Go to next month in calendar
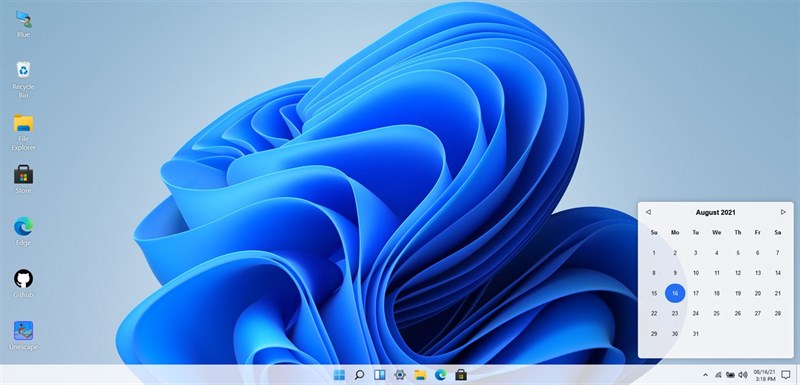The image size is (800, 385). point(783,212)
